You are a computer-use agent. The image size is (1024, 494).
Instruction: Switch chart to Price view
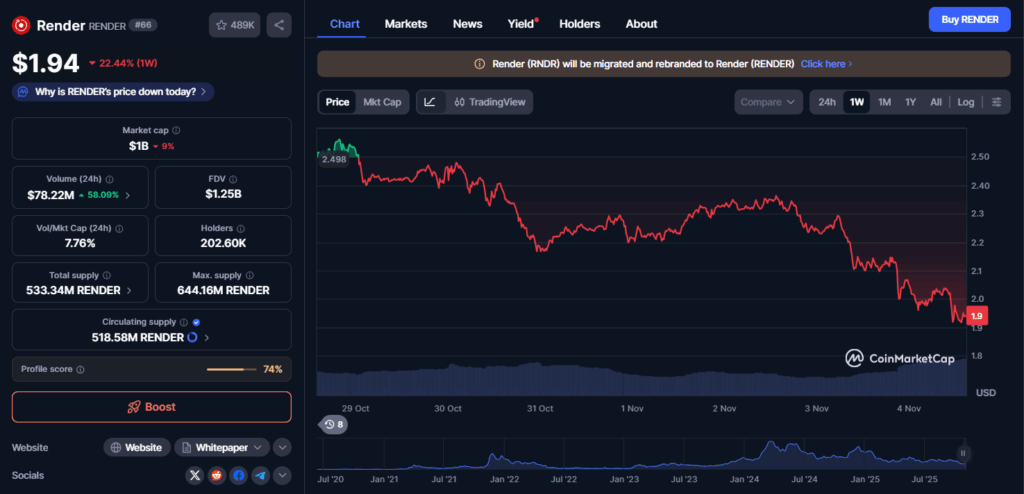(338, 102)
